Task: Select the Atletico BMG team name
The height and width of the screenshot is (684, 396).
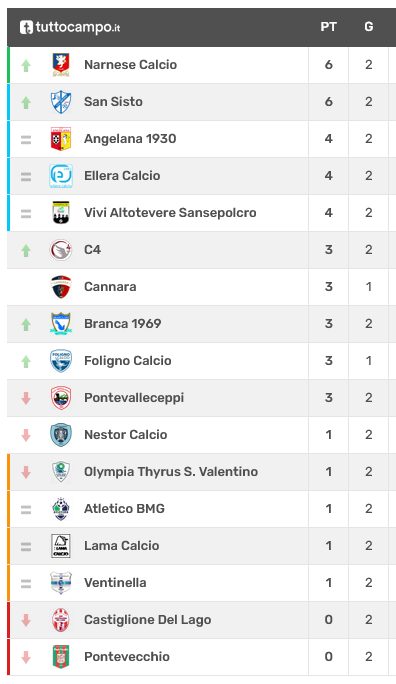Action: point(124,509)
